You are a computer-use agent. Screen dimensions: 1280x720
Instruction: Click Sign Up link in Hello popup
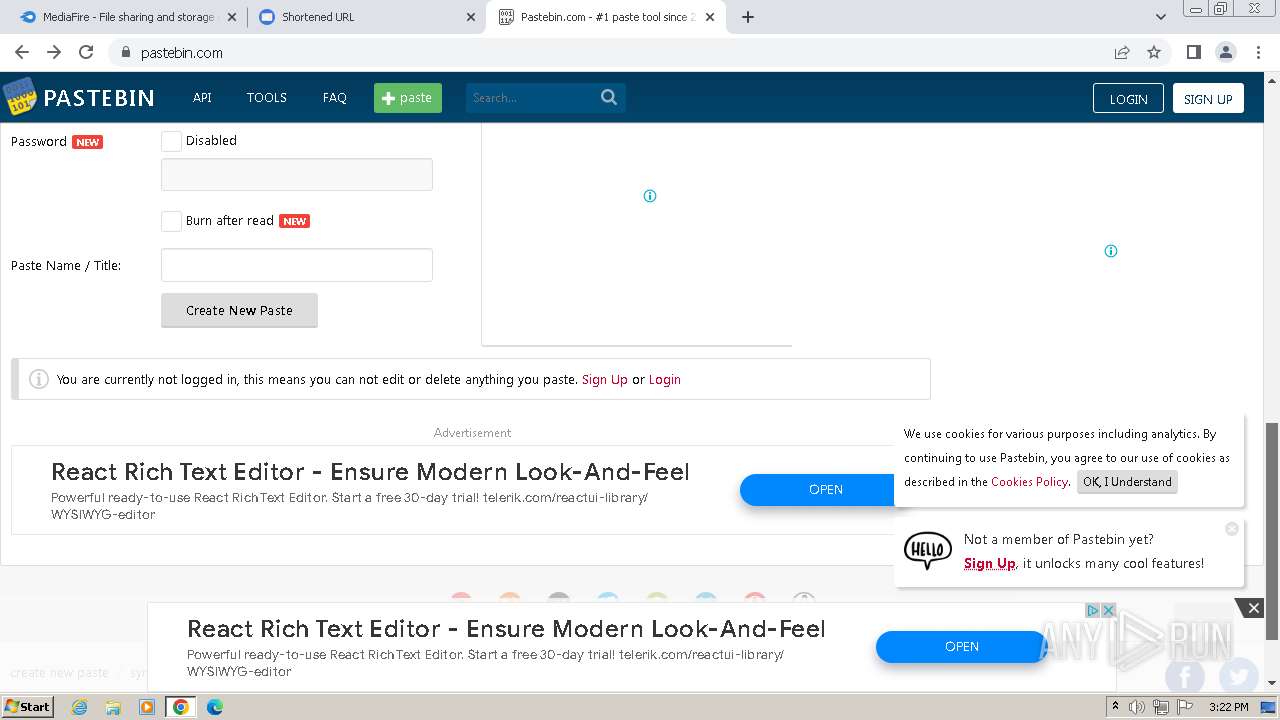click(990, 563)
